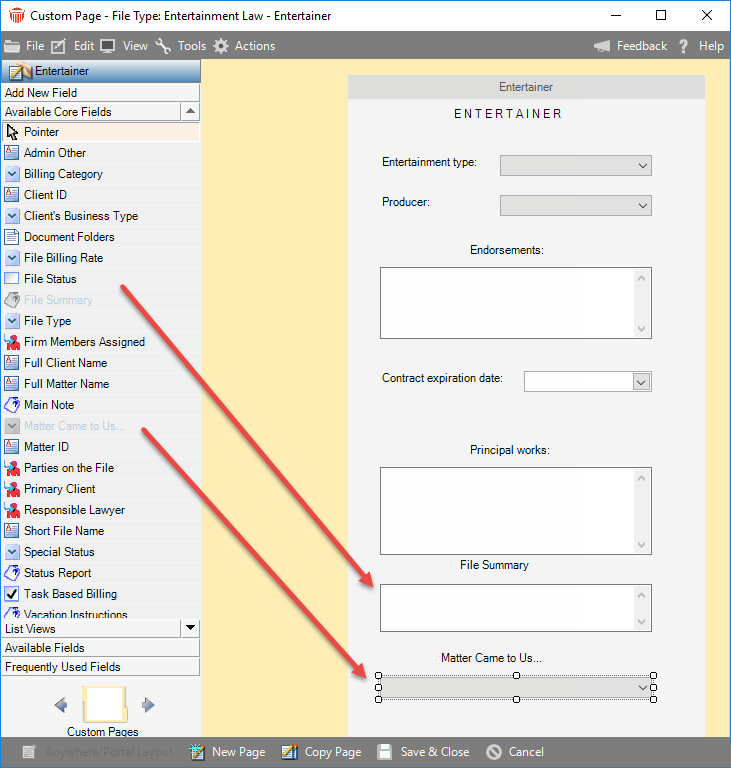Open the Contract expiration date picker
The image size is (731, 768).
coord(641,381)
